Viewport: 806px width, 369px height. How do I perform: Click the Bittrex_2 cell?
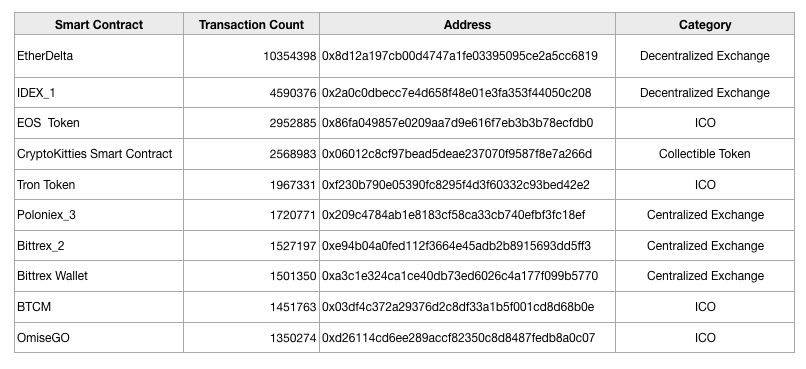click(x=99, y=246)
